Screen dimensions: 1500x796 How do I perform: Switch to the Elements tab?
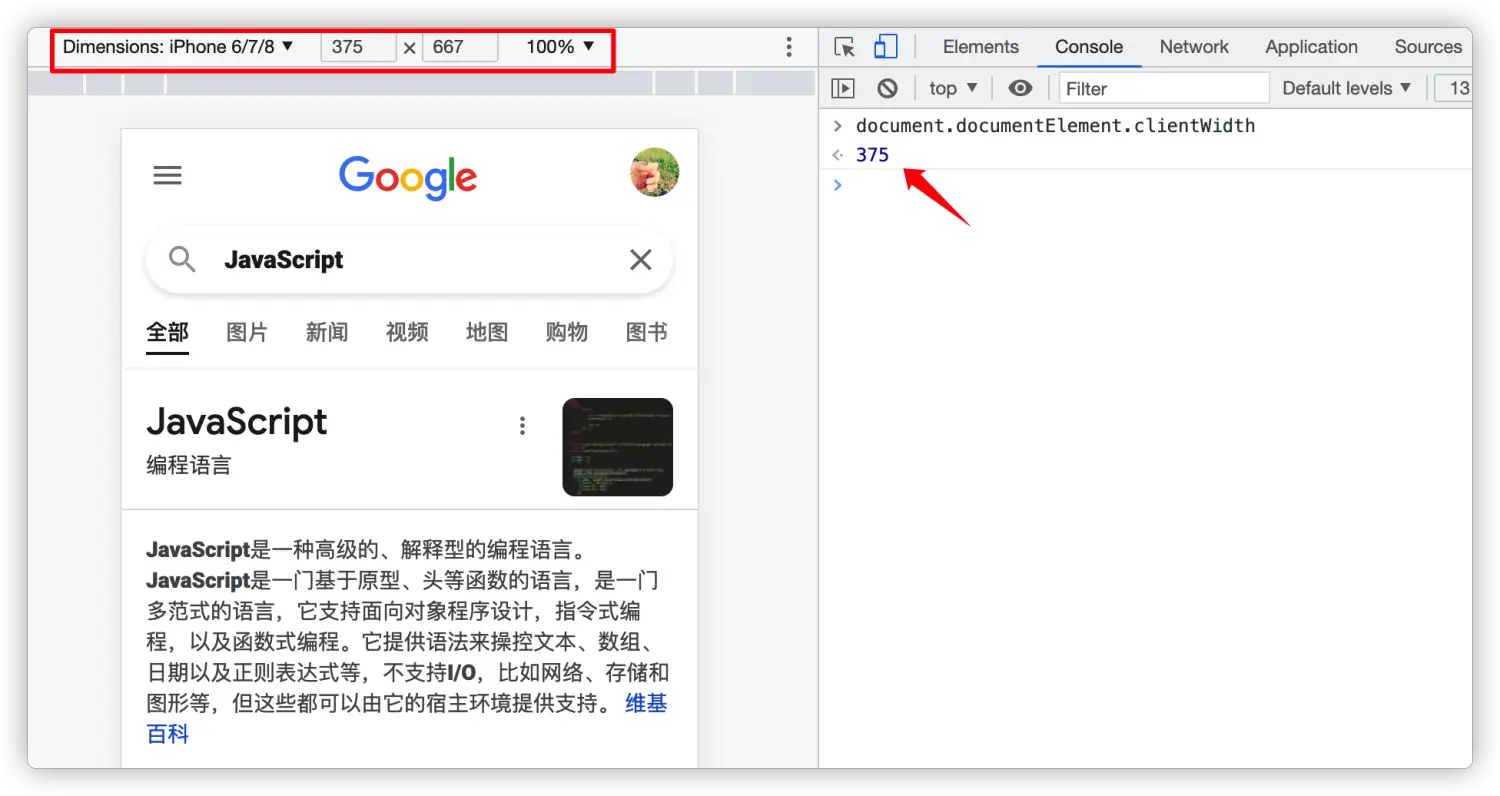(981, 47)
